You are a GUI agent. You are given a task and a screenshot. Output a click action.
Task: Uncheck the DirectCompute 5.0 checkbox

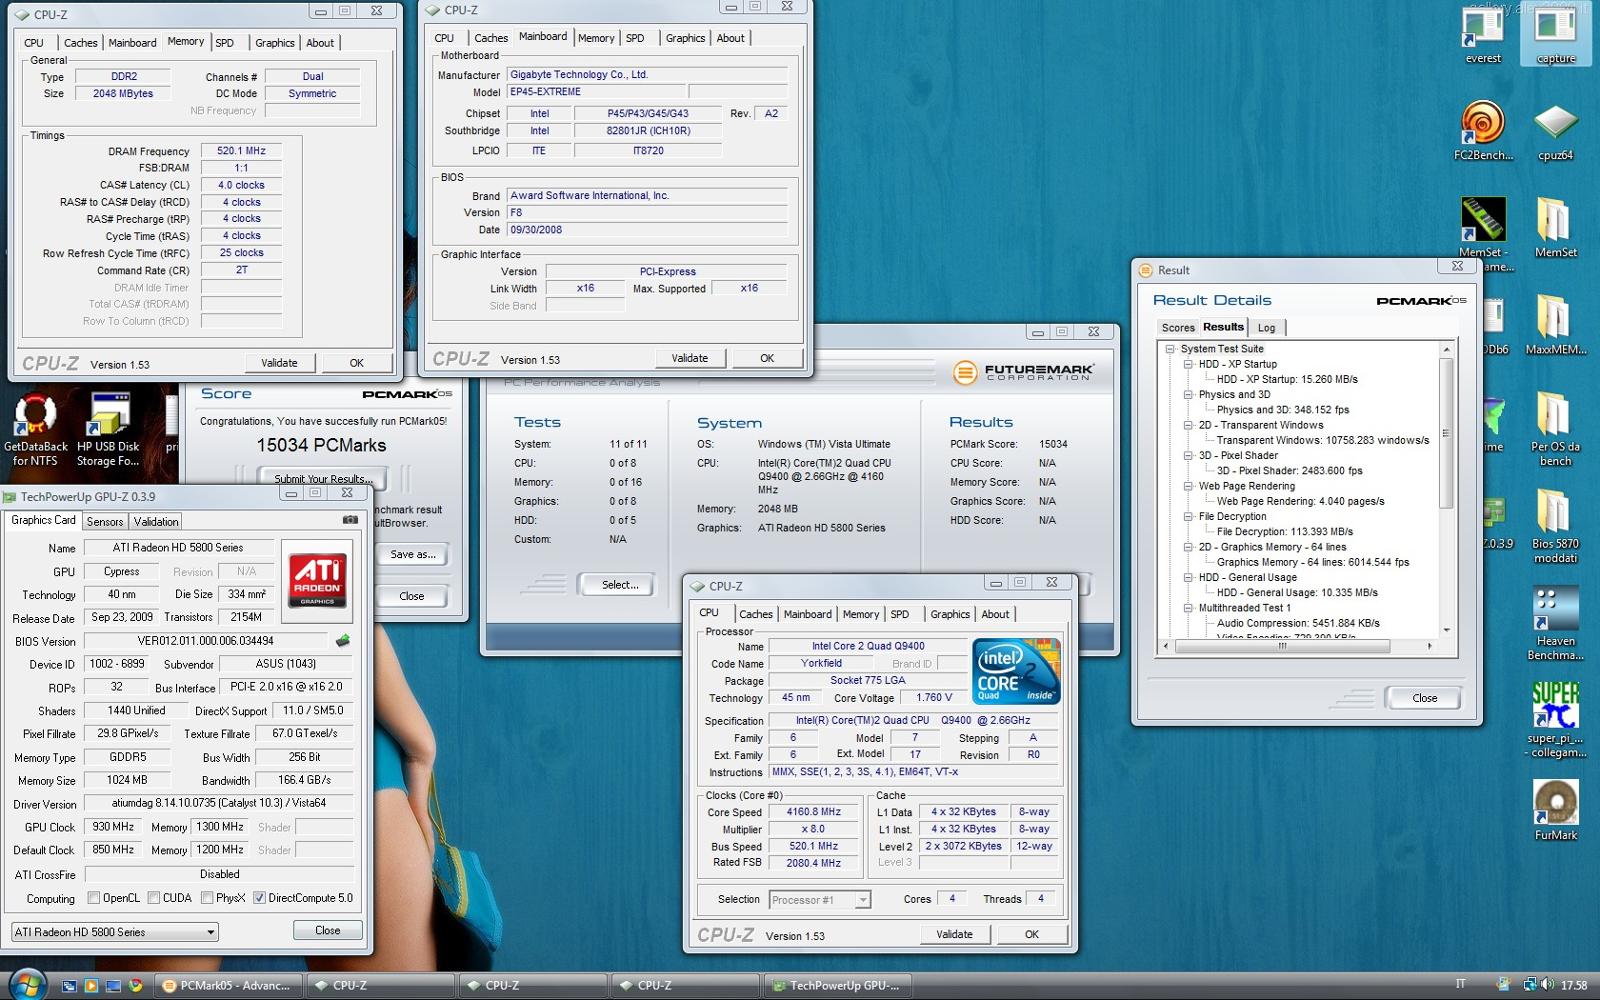[259, 898]
